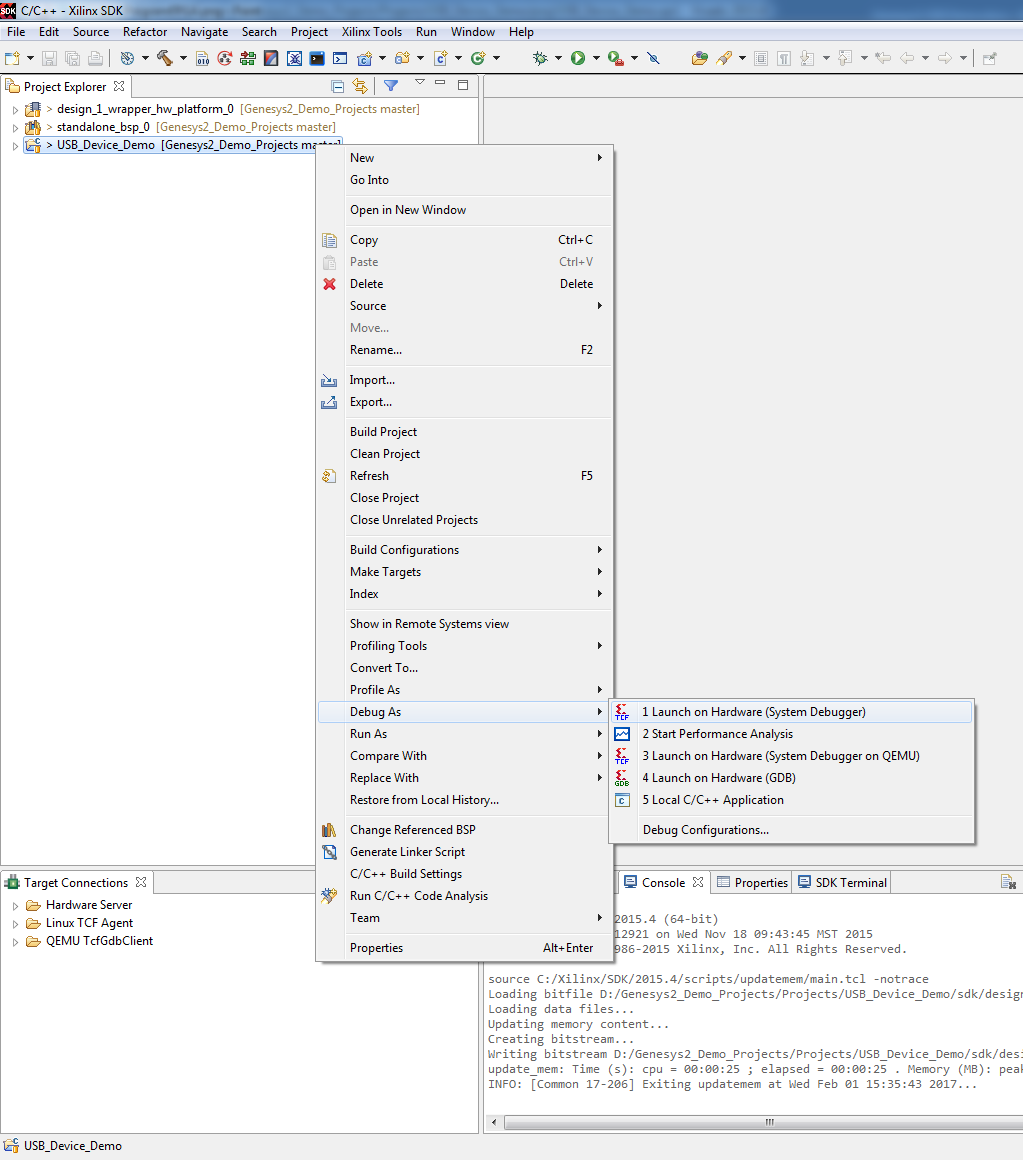Image resolution: width=1024 pixels, height=1160 pixels.
Task: Open the Xilinx Tools menu
Action: tap(371, 32)
